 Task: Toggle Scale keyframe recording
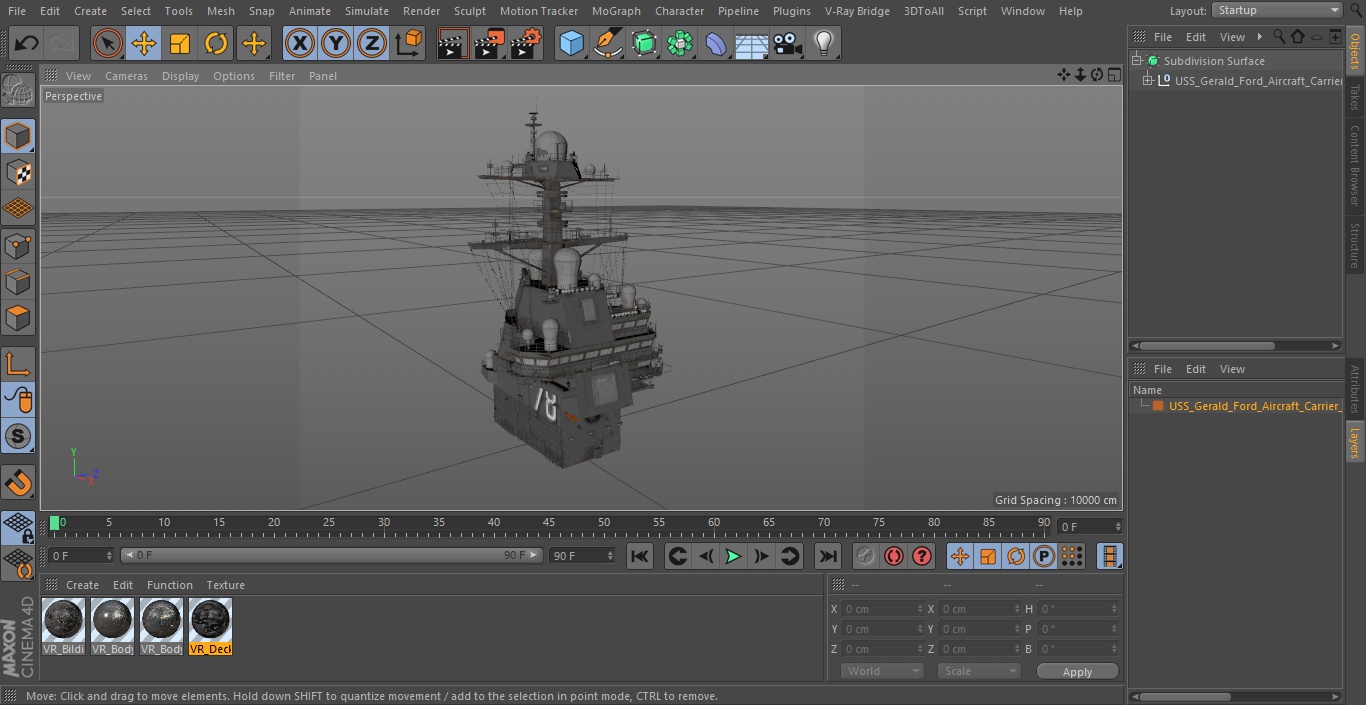pyautogui.click(x=988, y=556)
